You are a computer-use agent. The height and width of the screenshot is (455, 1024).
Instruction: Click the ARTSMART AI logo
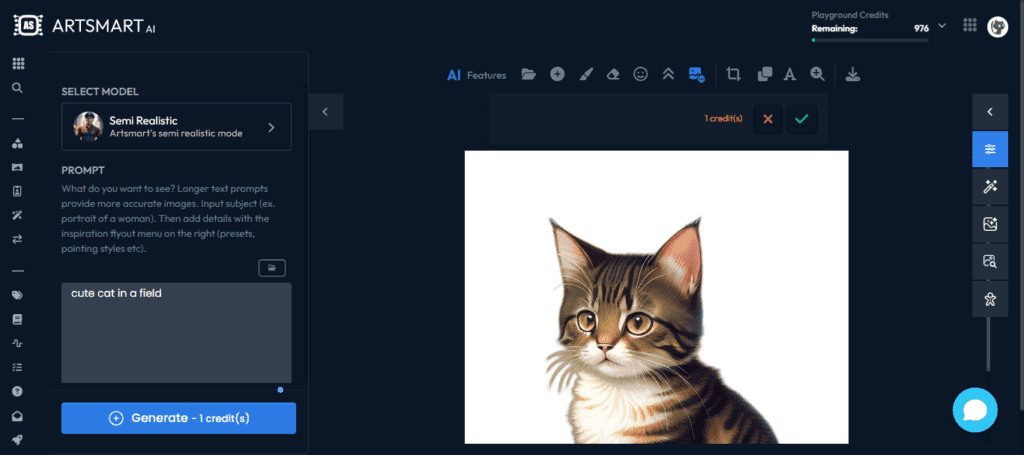pyautogui.click(x=84, y=26)
